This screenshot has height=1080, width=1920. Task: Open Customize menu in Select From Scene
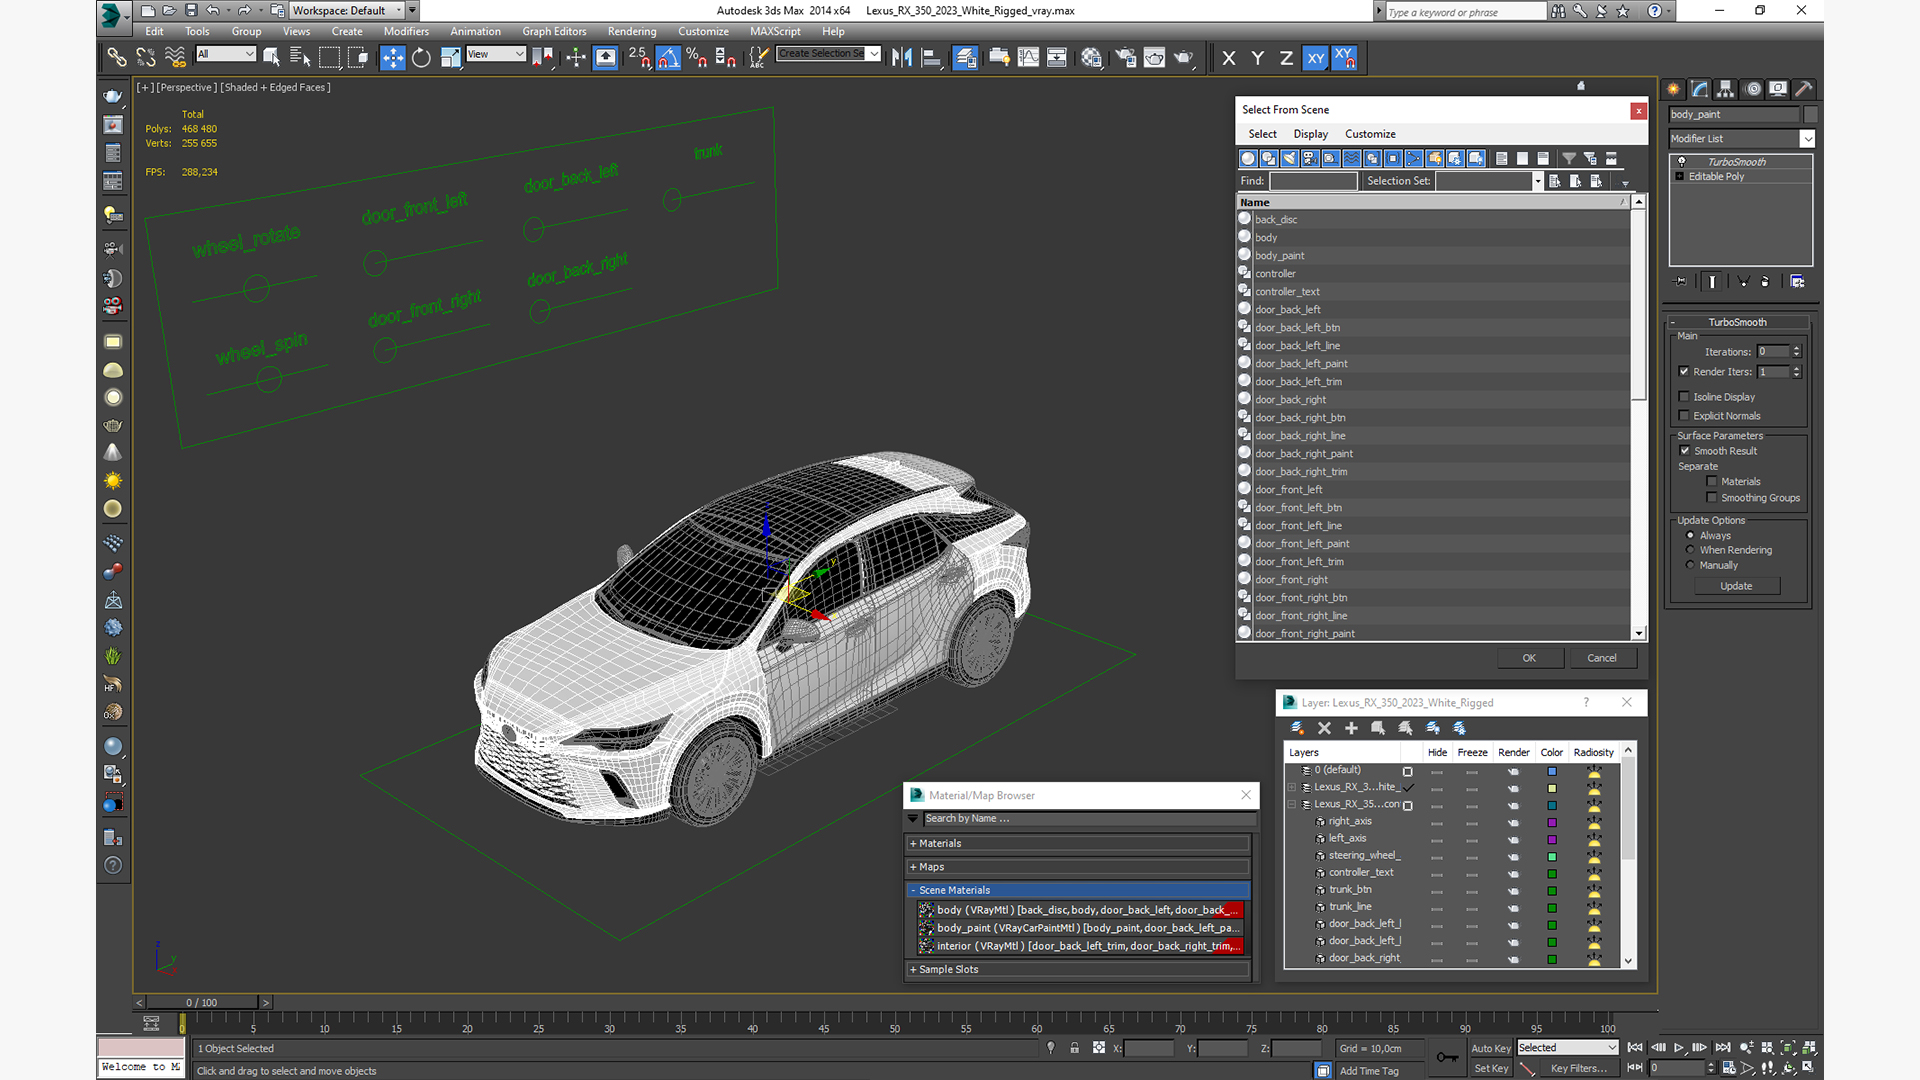(1370, 134)
